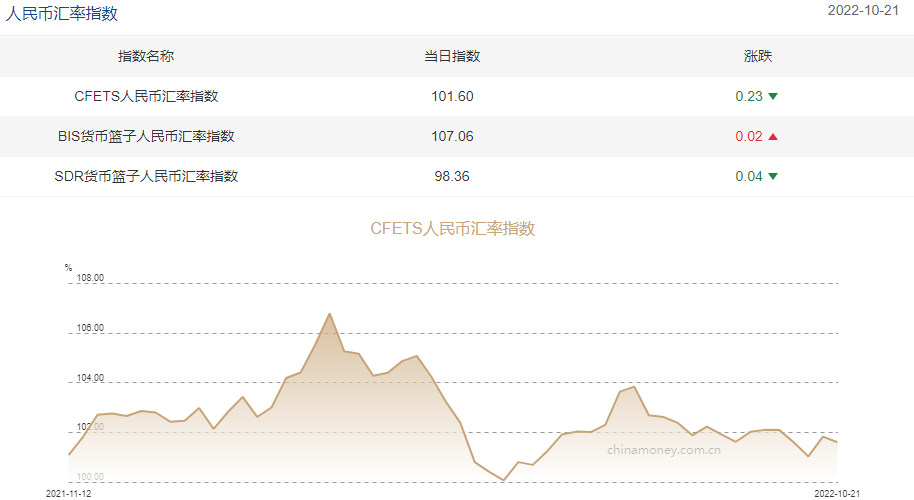Select the BIS货币篮子人民币汇率指数 row name
Image resolution: width=914 pixels, height=500 pixels.
pyautogui.click(x=146, y=136)
